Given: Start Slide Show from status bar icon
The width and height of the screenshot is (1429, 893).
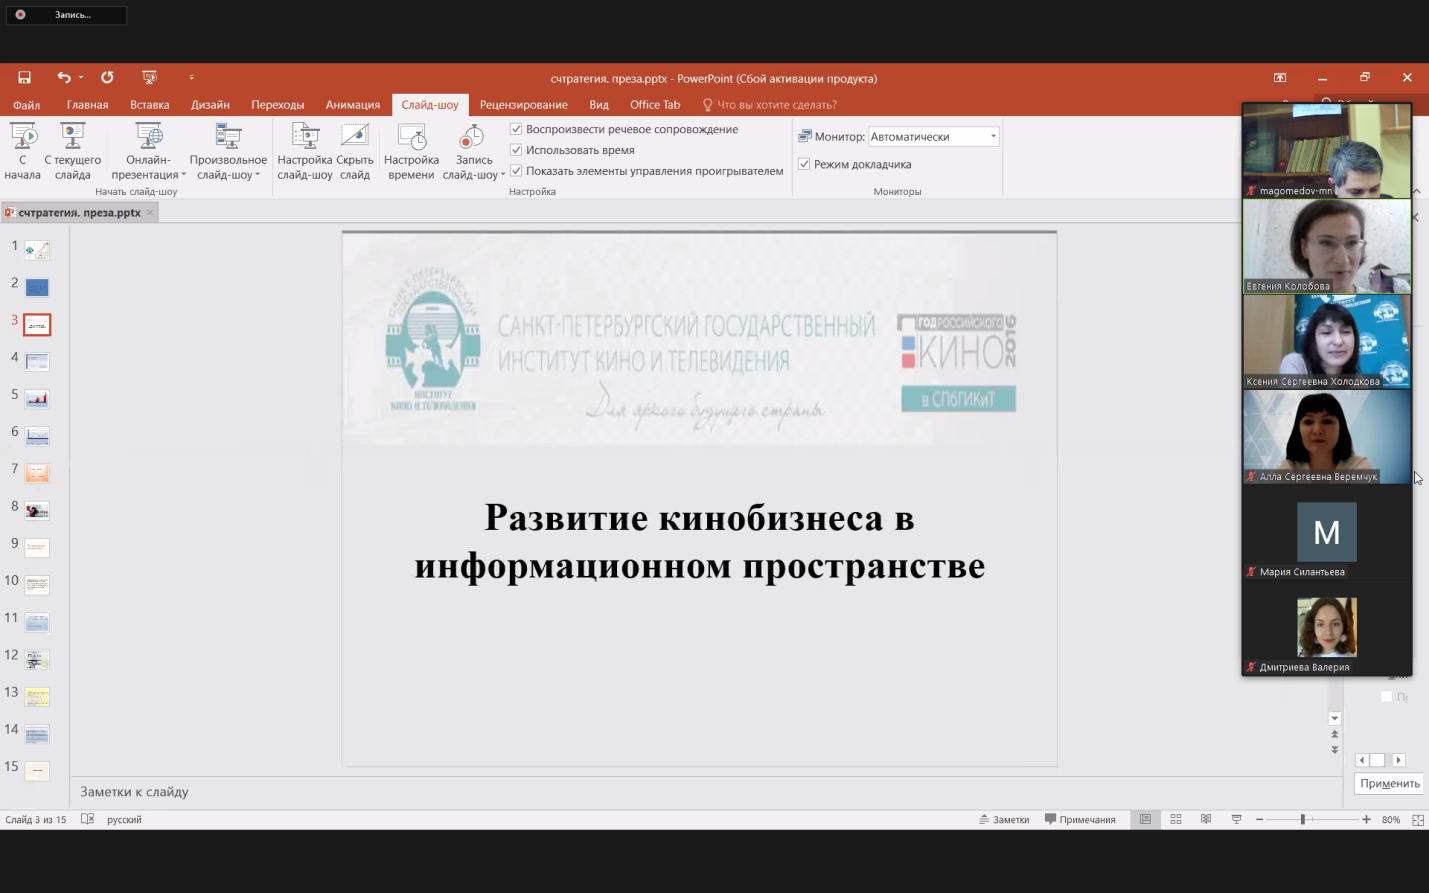Looking at the screenshot, I should click(x=1237, y=819).
